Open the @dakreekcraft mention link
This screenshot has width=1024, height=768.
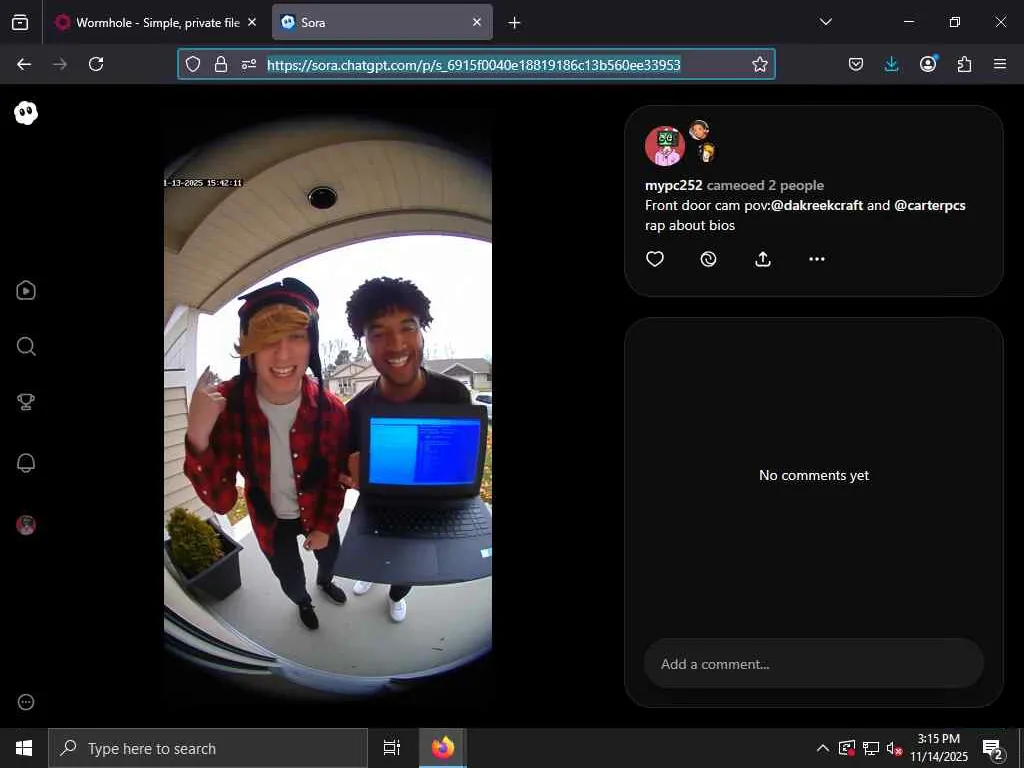[x=817, y=205]
